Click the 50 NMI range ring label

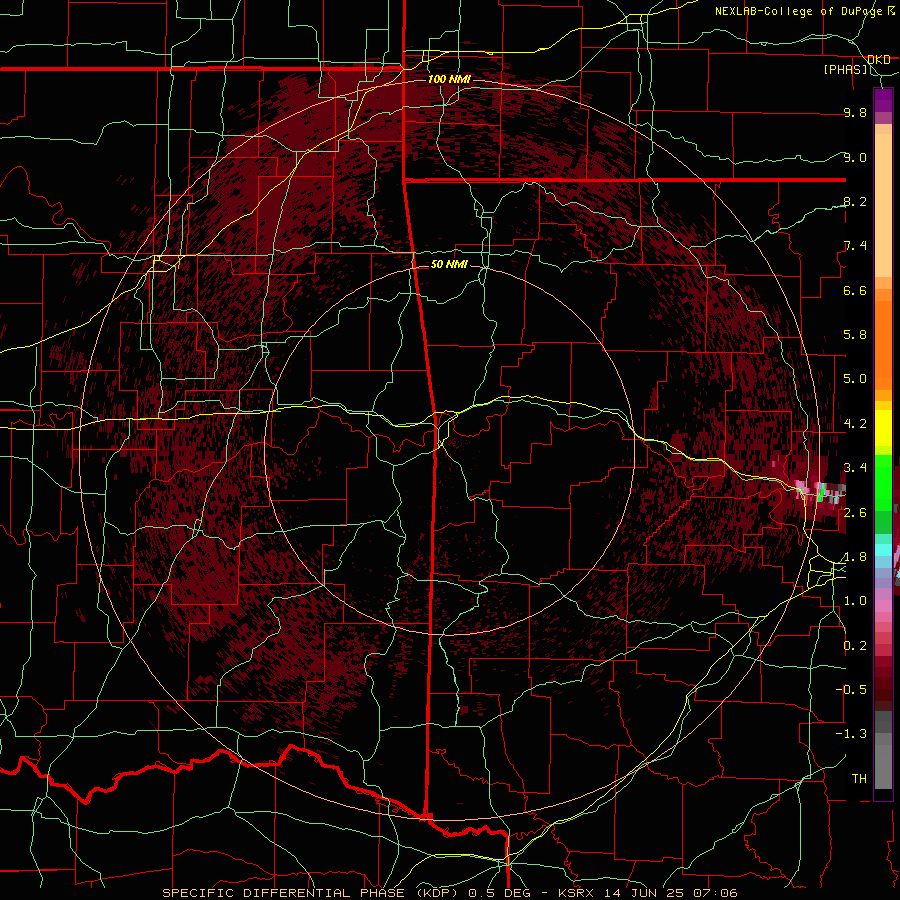pyautogui.click(x=449, y=264)
